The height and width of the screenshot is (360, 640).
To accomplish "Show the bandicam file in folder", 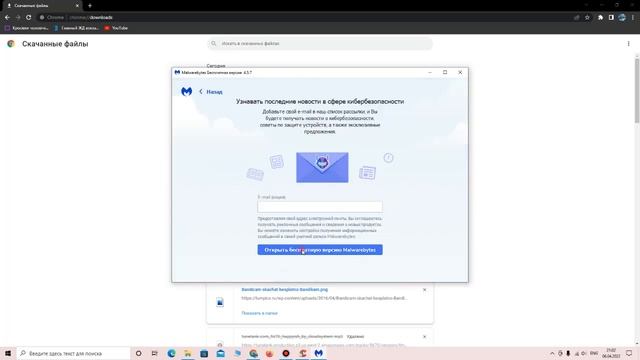I will (259, 313).
